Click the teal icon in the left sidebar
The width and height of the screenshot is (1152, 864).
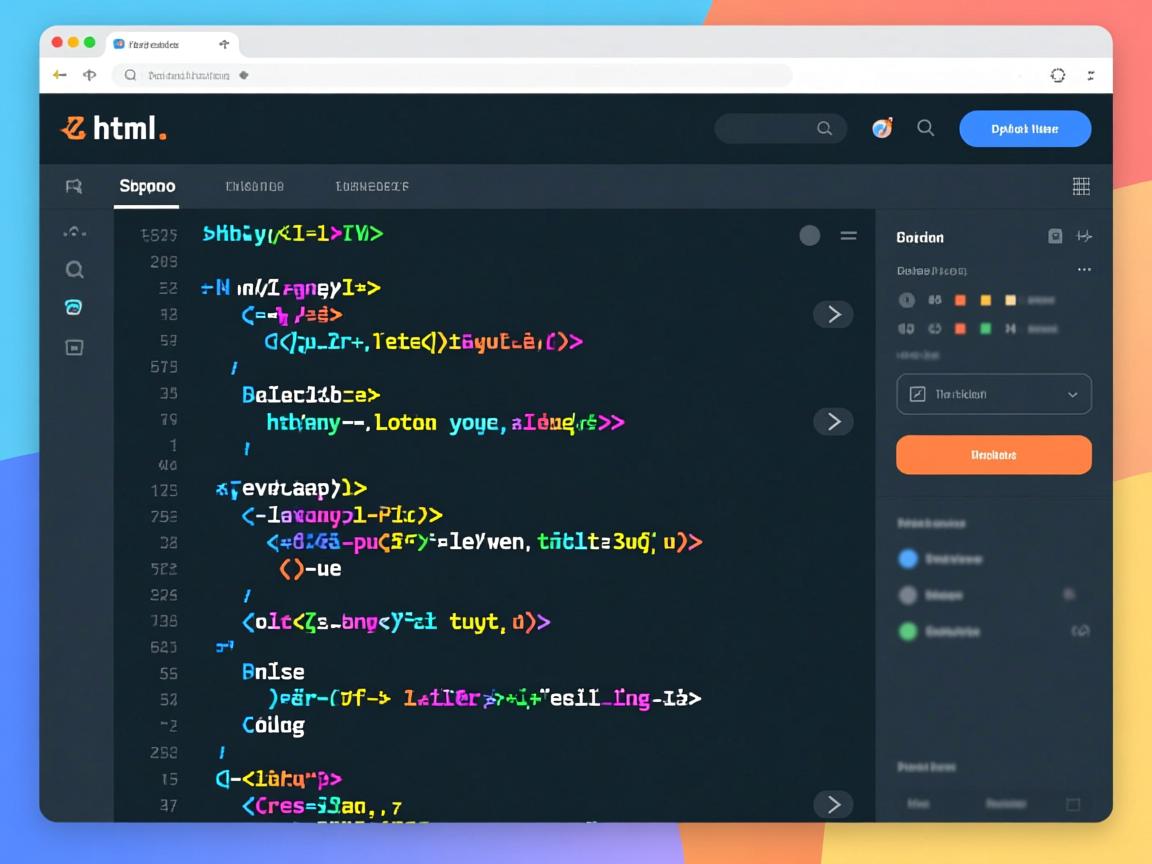(x=74, y=308)
